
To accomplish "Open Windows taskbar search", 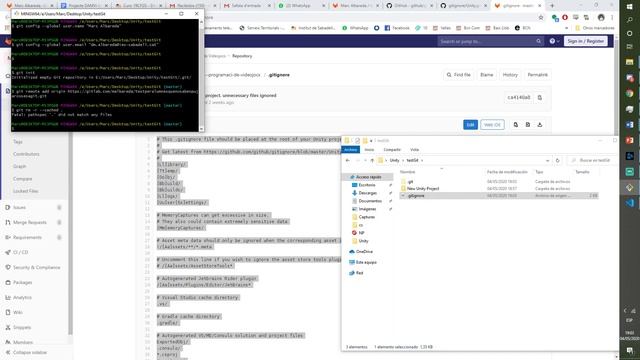I will 630,20.
